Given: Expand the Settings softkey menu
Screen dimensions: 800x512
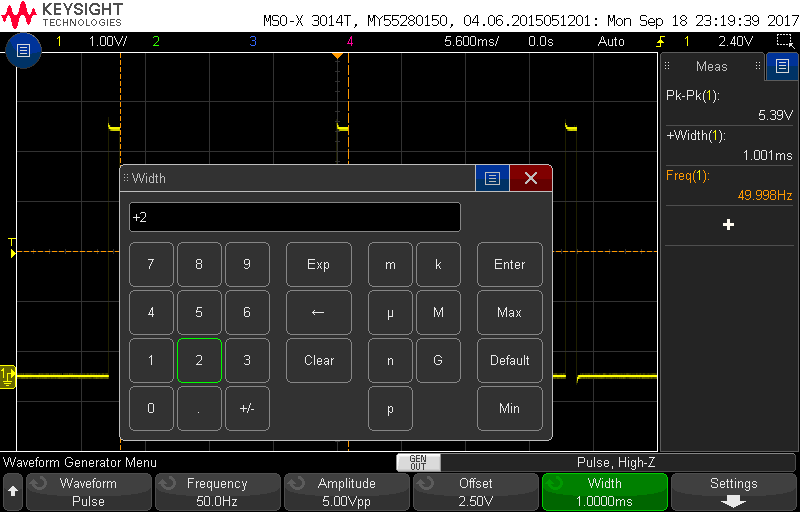Looking at the screenshot, I should pyautogui.click(x=733, y=491).
